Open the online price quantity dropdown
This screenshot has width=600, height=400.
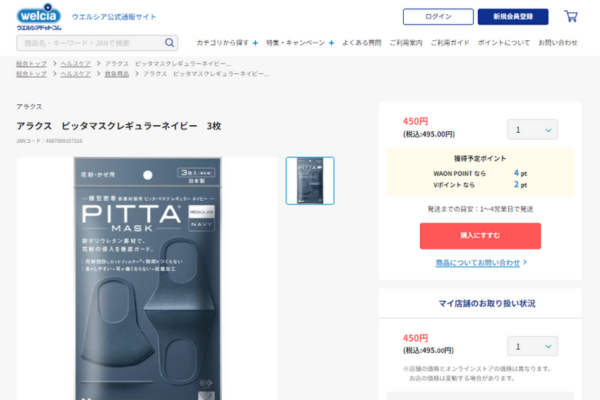(x=532, y=130)
